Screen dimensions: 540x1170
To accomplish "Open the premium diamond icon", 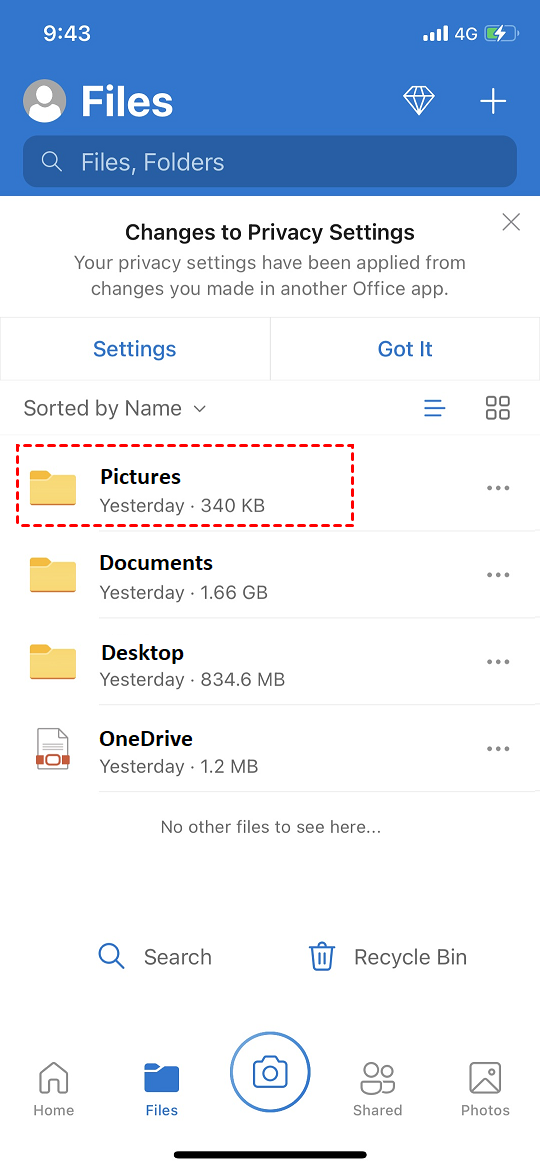I will (x=419, y=101).
